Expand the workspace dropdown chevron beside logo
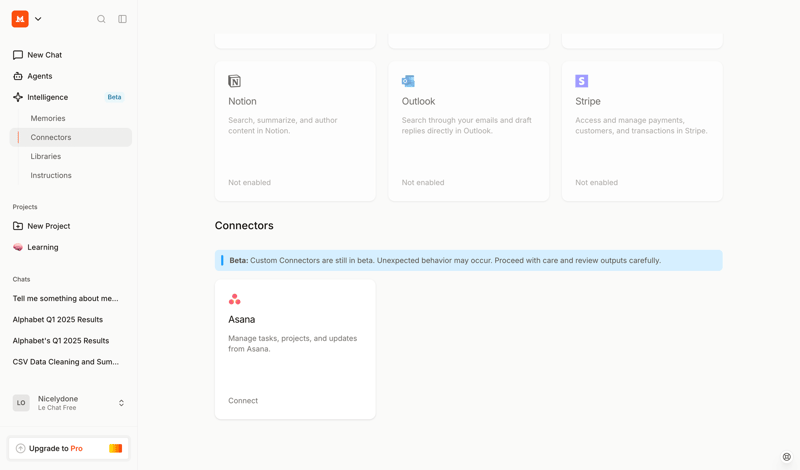Screen dimensions: 800x470 coord(38,19)
